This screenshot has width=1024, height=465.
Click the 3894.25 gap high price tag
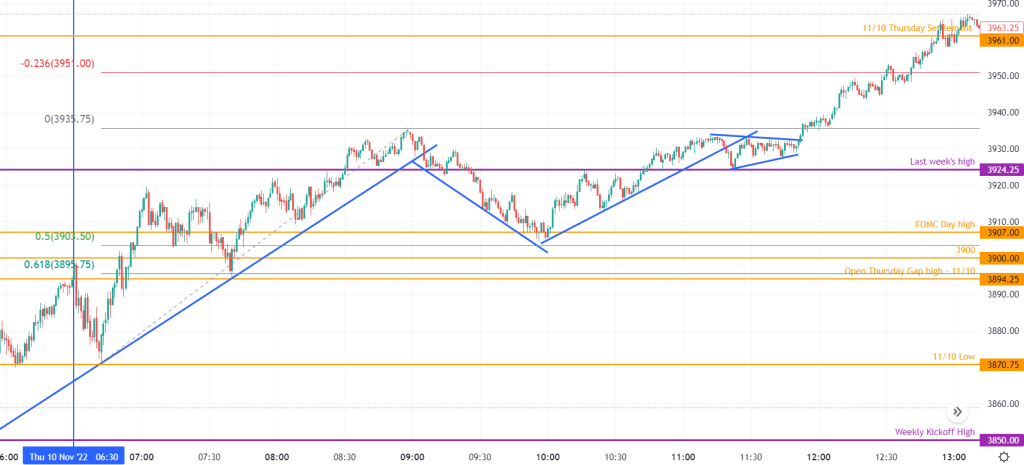(x=1001, y=279)
